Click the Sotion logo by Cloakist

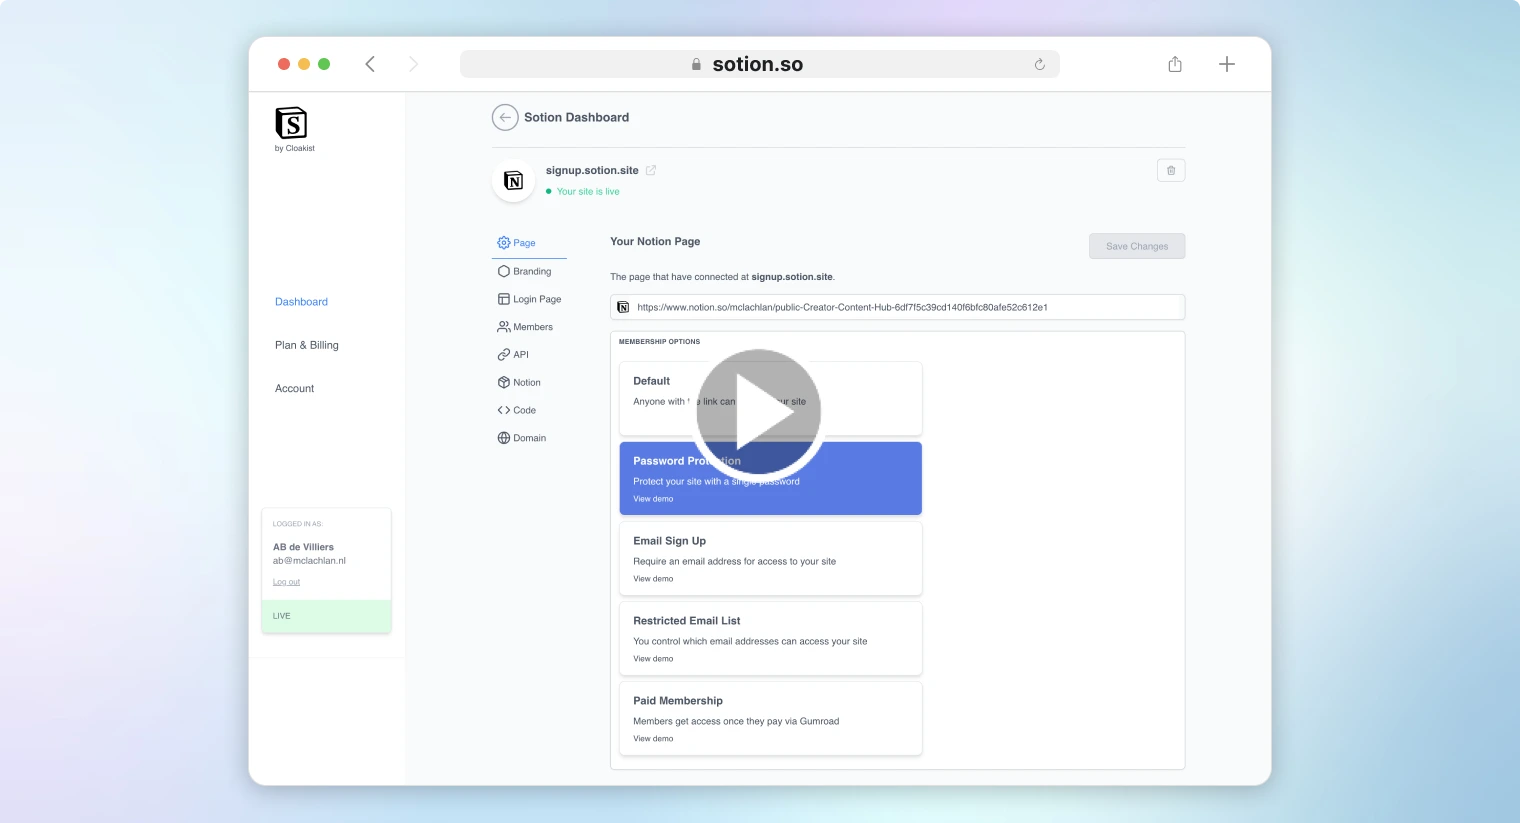point(293,129)
